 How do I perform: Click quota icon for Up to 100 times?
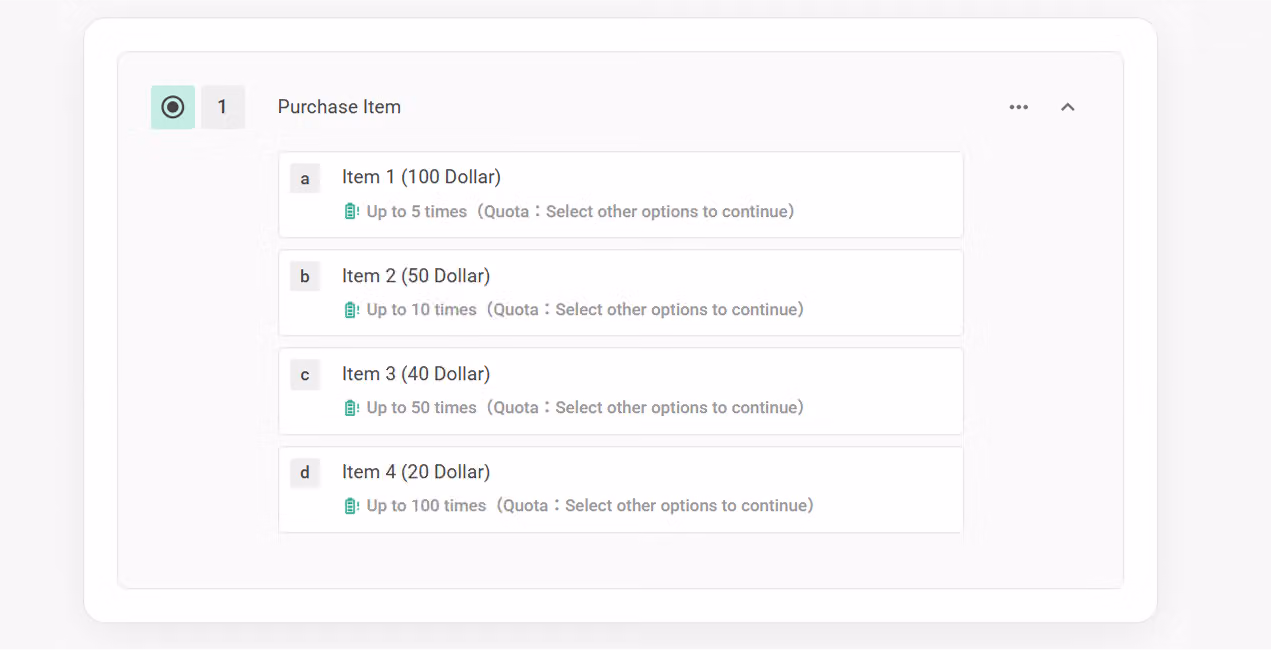pos(351,506)
